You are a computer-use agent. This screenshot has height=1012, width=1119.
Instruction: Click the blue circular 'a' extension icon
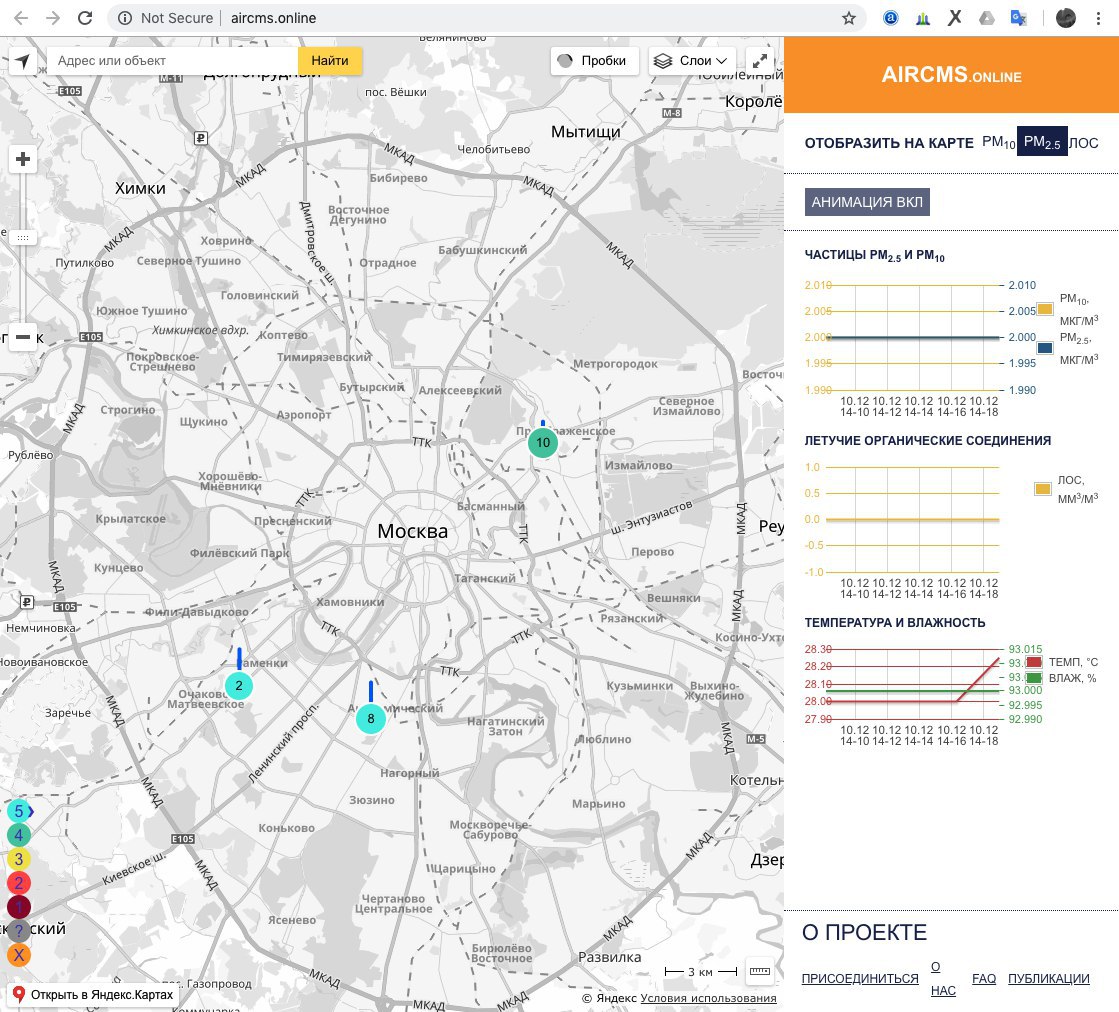(891, 18)
